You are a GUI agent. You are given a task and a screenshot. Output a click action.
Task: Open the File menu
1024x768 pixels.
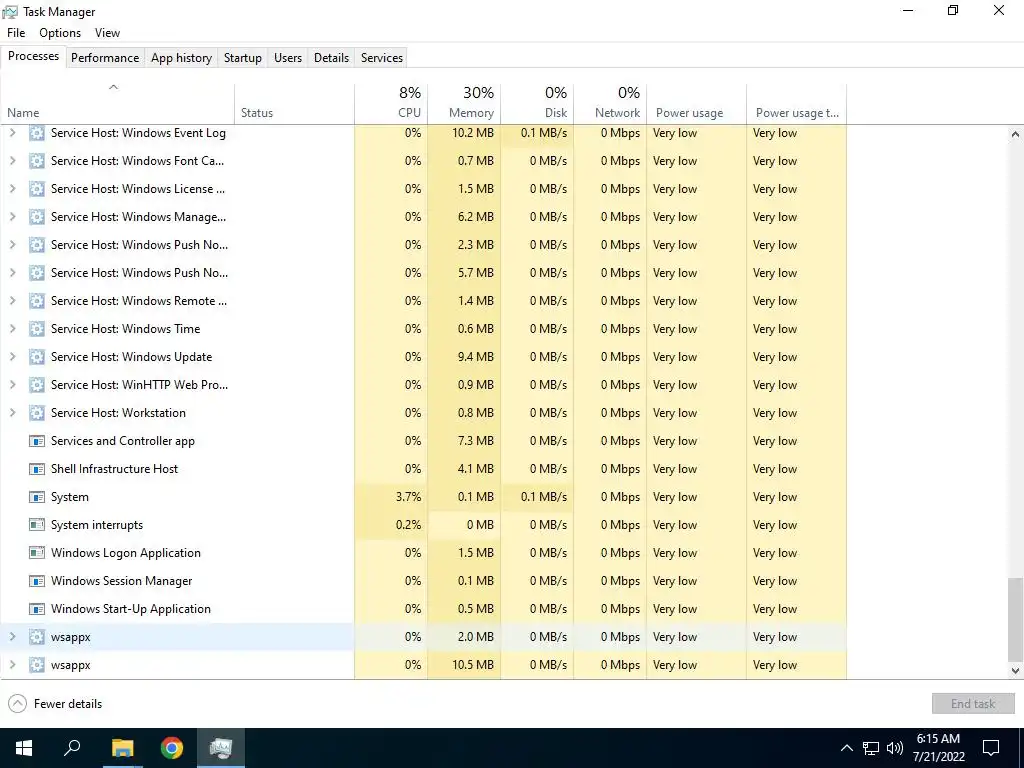coord(16,33)
